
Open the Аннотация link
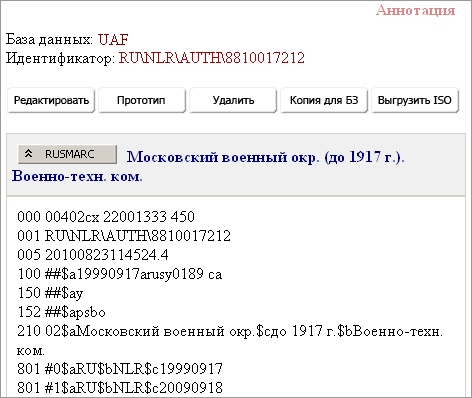(415, 10)
